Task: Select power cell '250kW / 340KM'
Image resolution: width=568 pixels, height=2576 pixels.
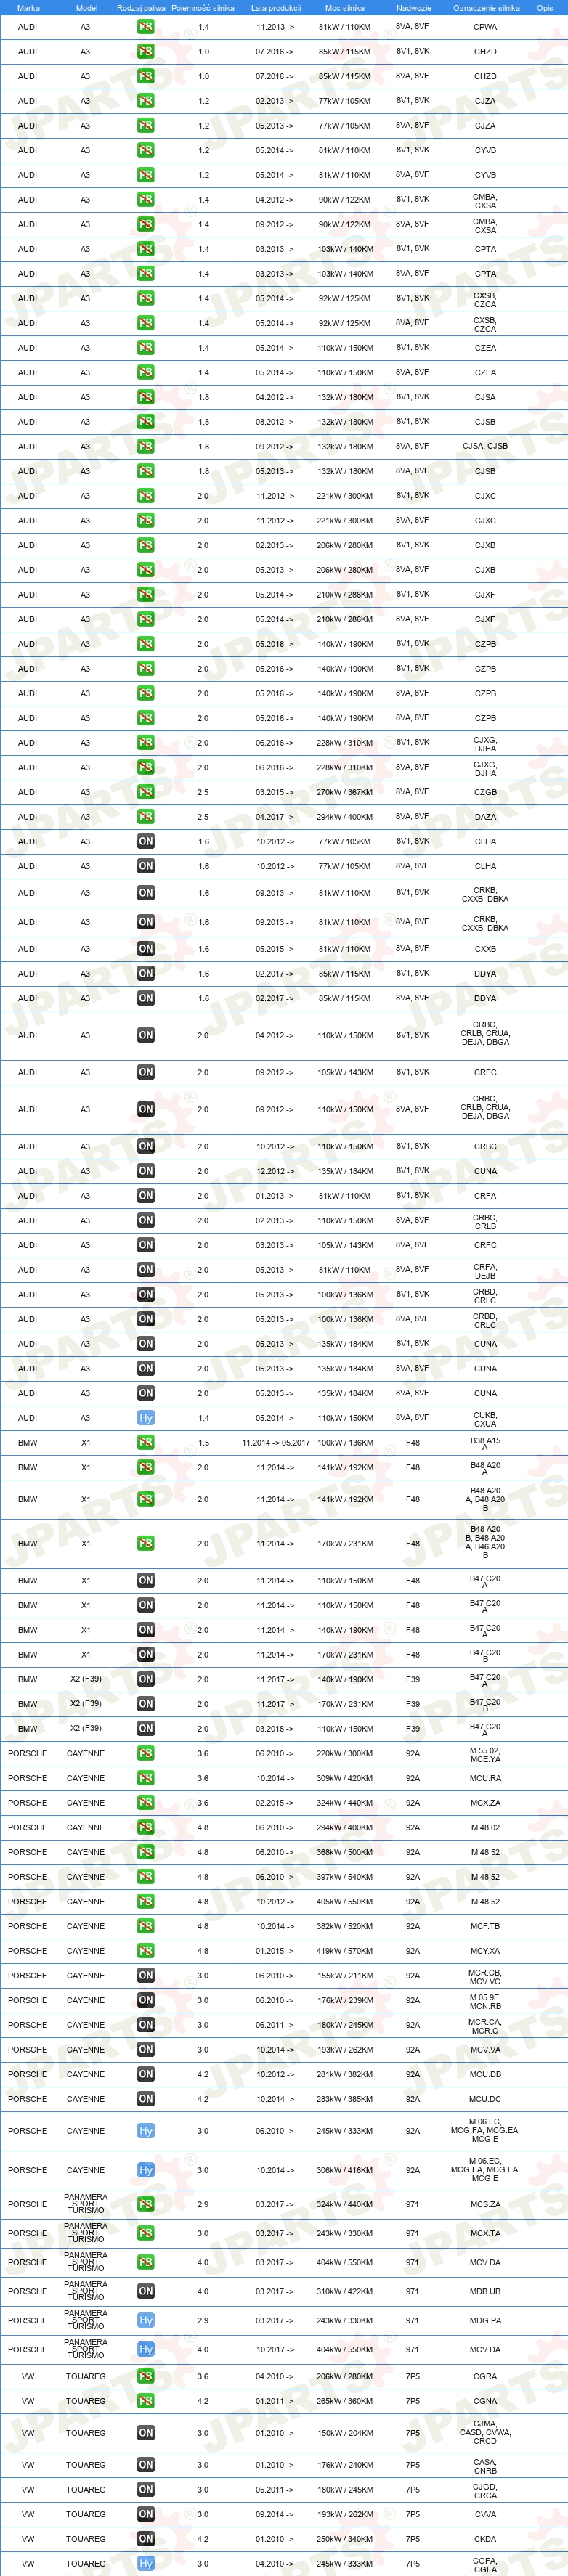Action: pos(345,2539)
